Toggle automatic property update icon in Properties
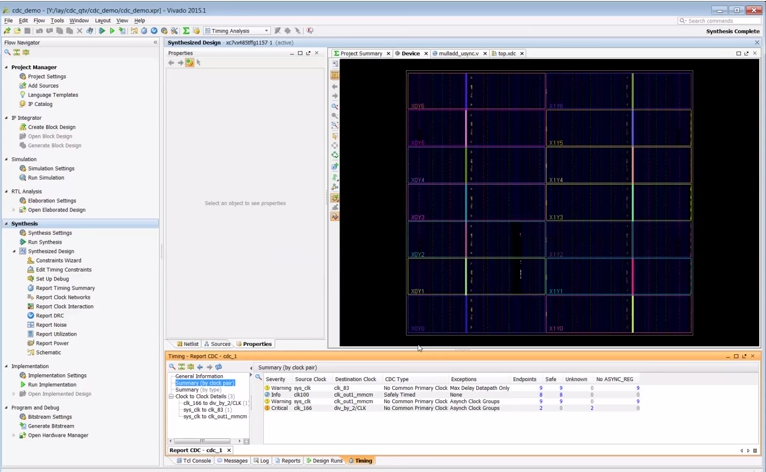 pos(190,63)
